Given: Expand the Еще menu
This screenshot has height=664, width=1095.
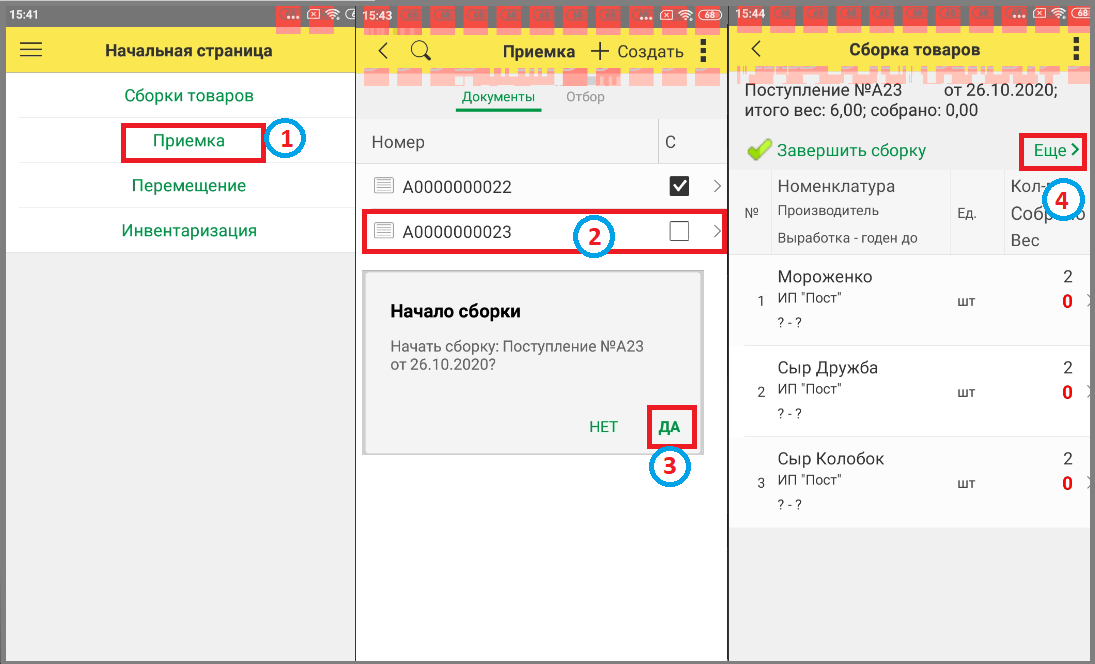Looking at the screenshot, I should click(1056, 150).
